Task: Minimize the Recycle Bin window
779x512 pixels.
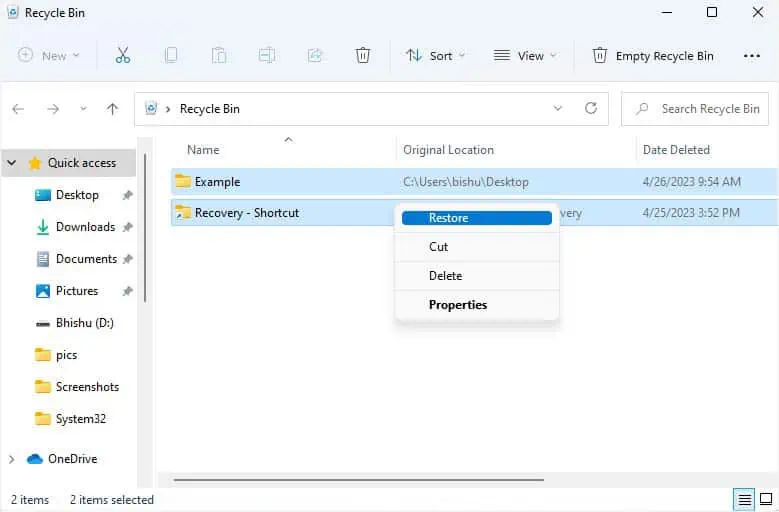Action: coord(667,12)
